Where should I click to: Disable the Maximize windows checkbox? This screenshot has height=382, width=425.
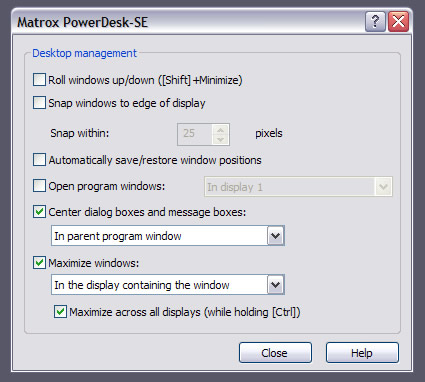(x=39, y=263)
